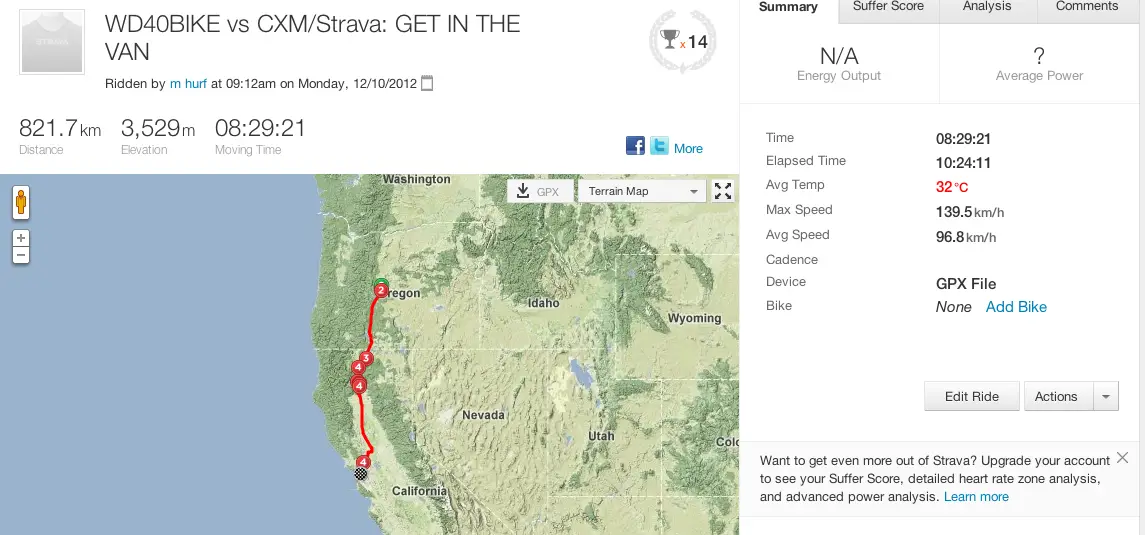Click the trophy achievements badge
Screen dimensions: 1145x535
pyautogui.click(x=683, y=41)
